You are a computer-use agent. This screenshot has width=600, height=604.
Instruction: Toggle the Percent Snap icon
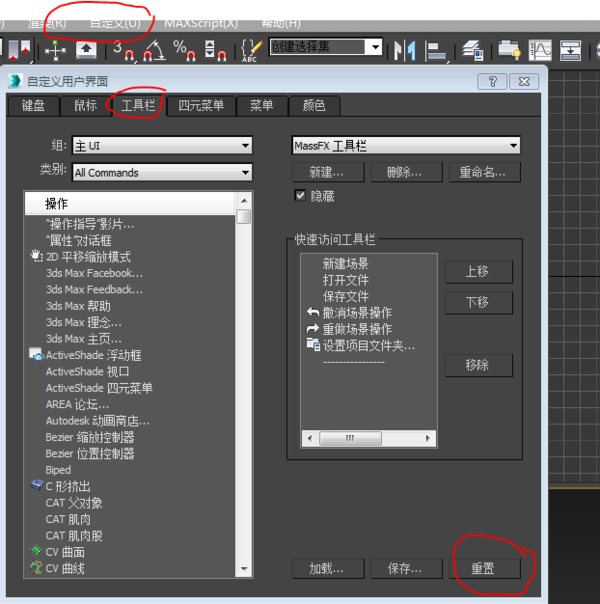click(x=184, y=50)
